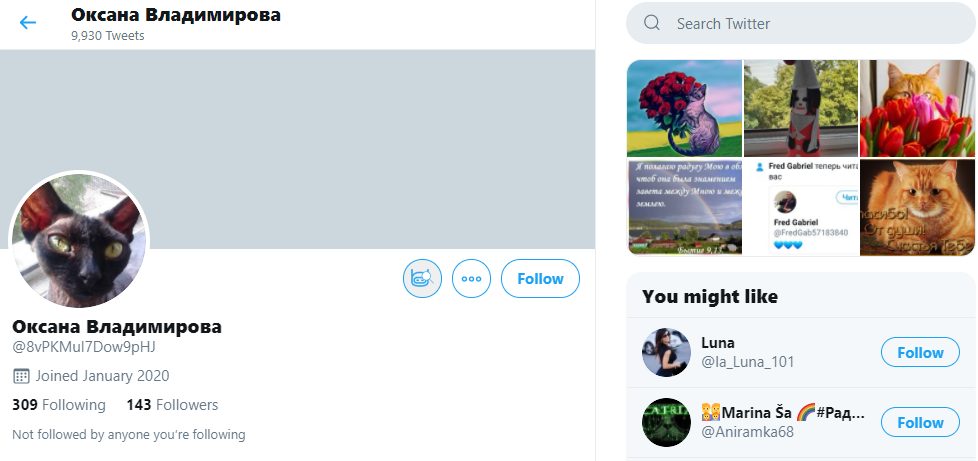Open the orange cat with tulips photo
Screen dimensions: 978x461
(x=917, y=108)
